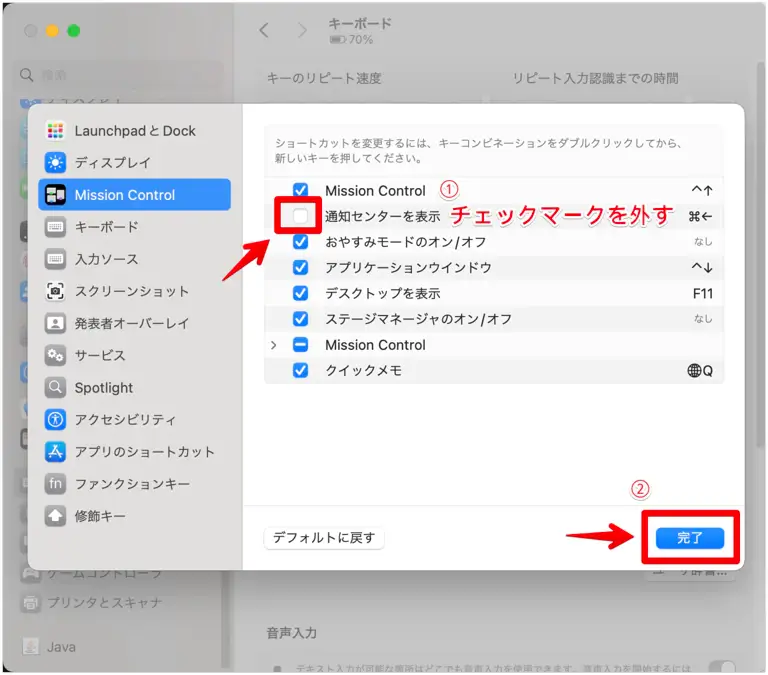Select the ファンクションキー fn icon
This screenshot has height=675, width=768.
click(56, 484)
